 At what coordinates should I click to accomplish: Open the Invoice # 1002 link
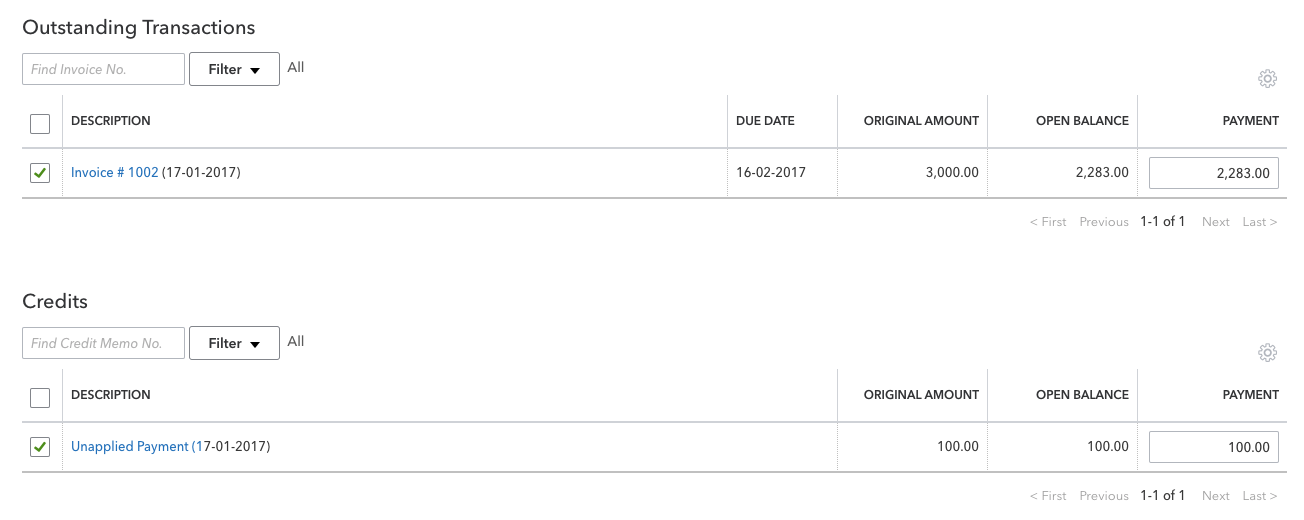114,172
